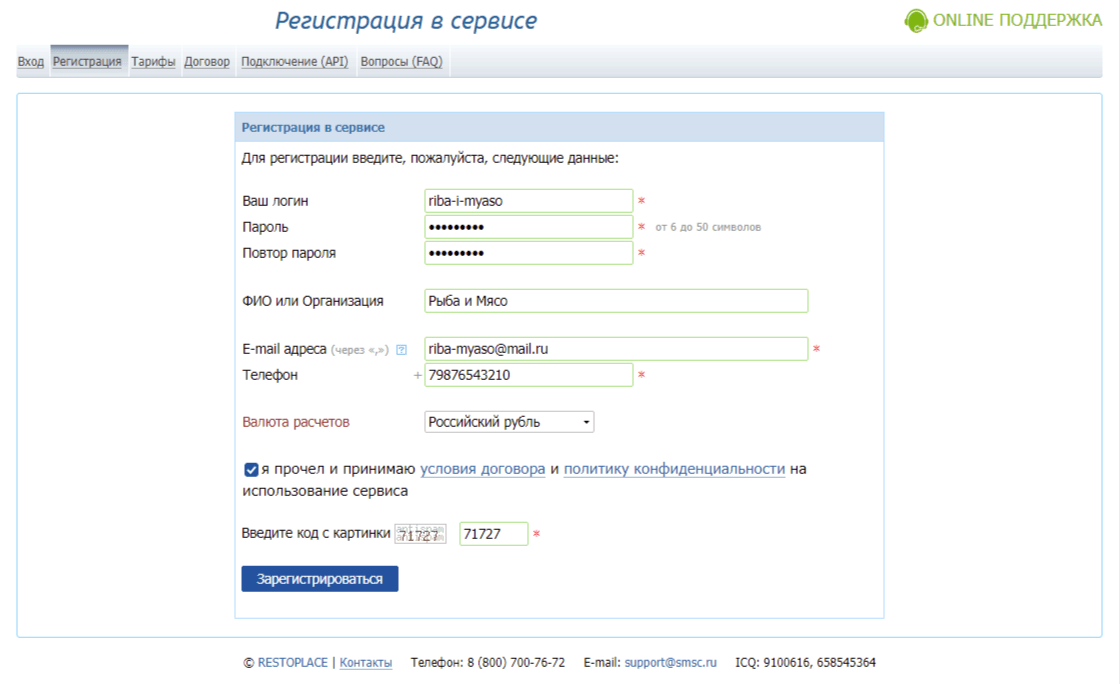This screenshot has width=1120, height=684.
Task: Click the Телефон number field
Action: tap(528, 374)
